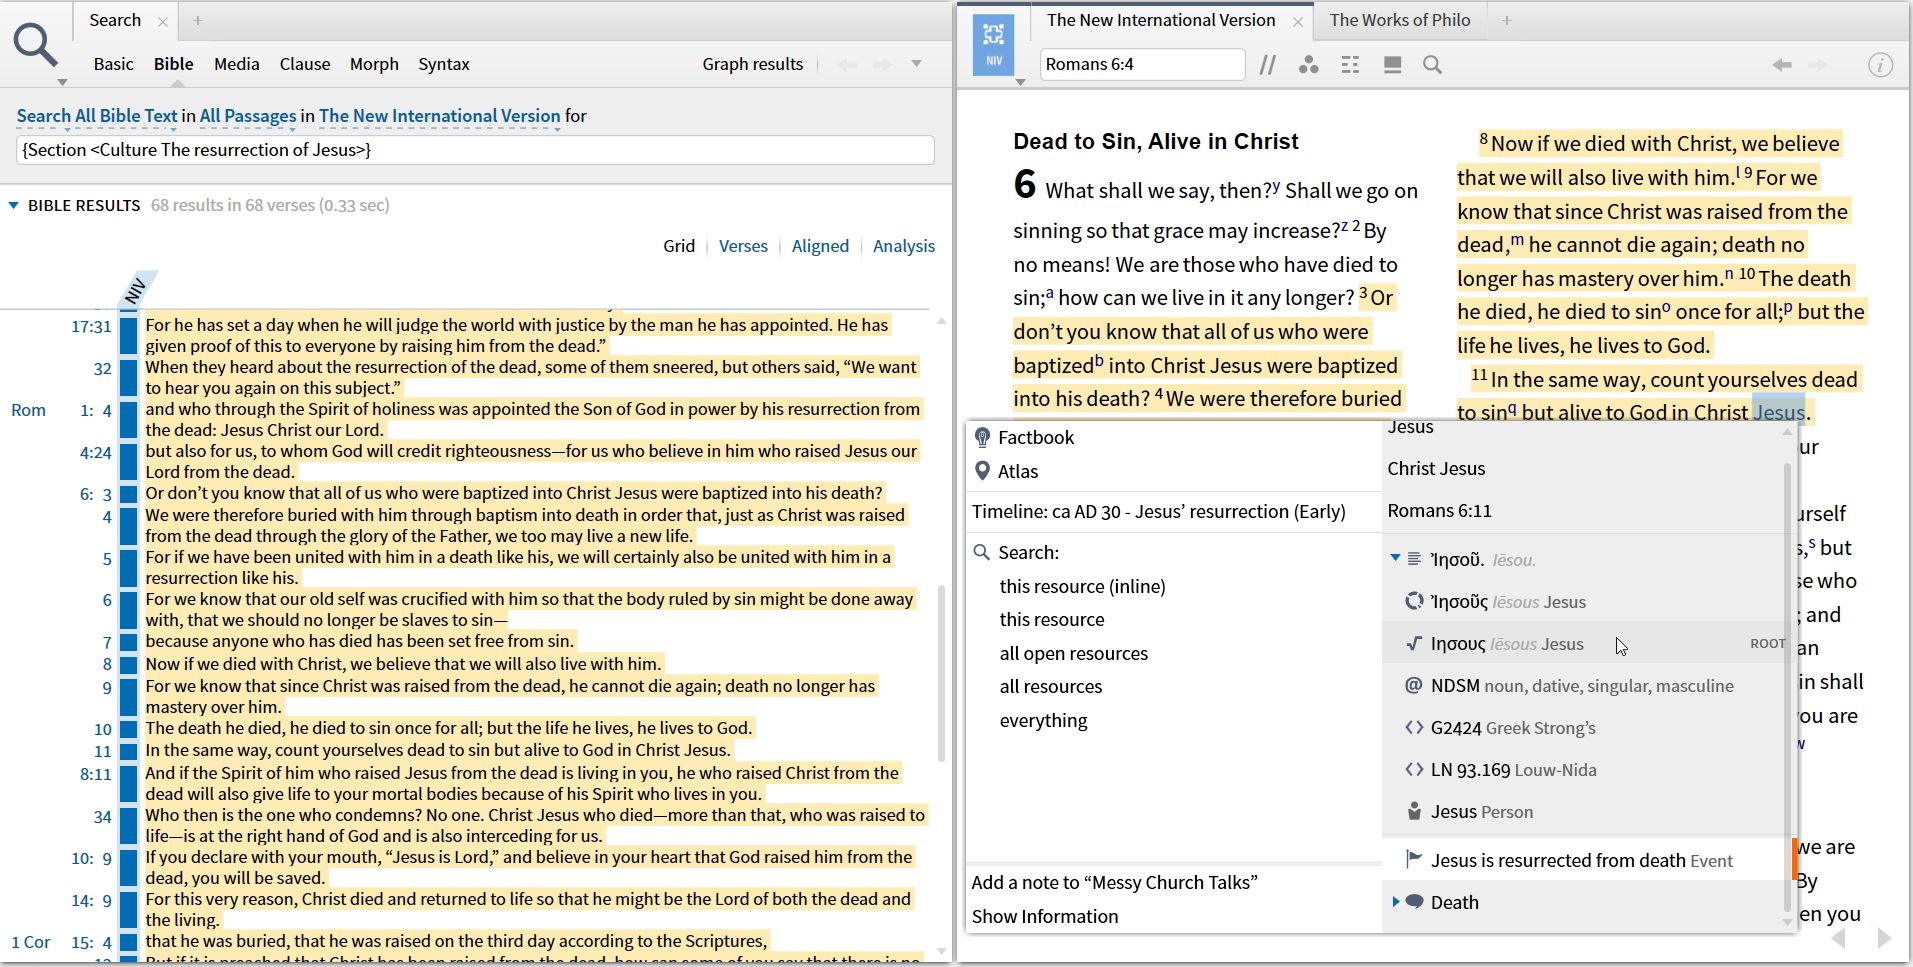Click the search results vertical scrollbar
1913x967 pixels.
coord(941,674)
